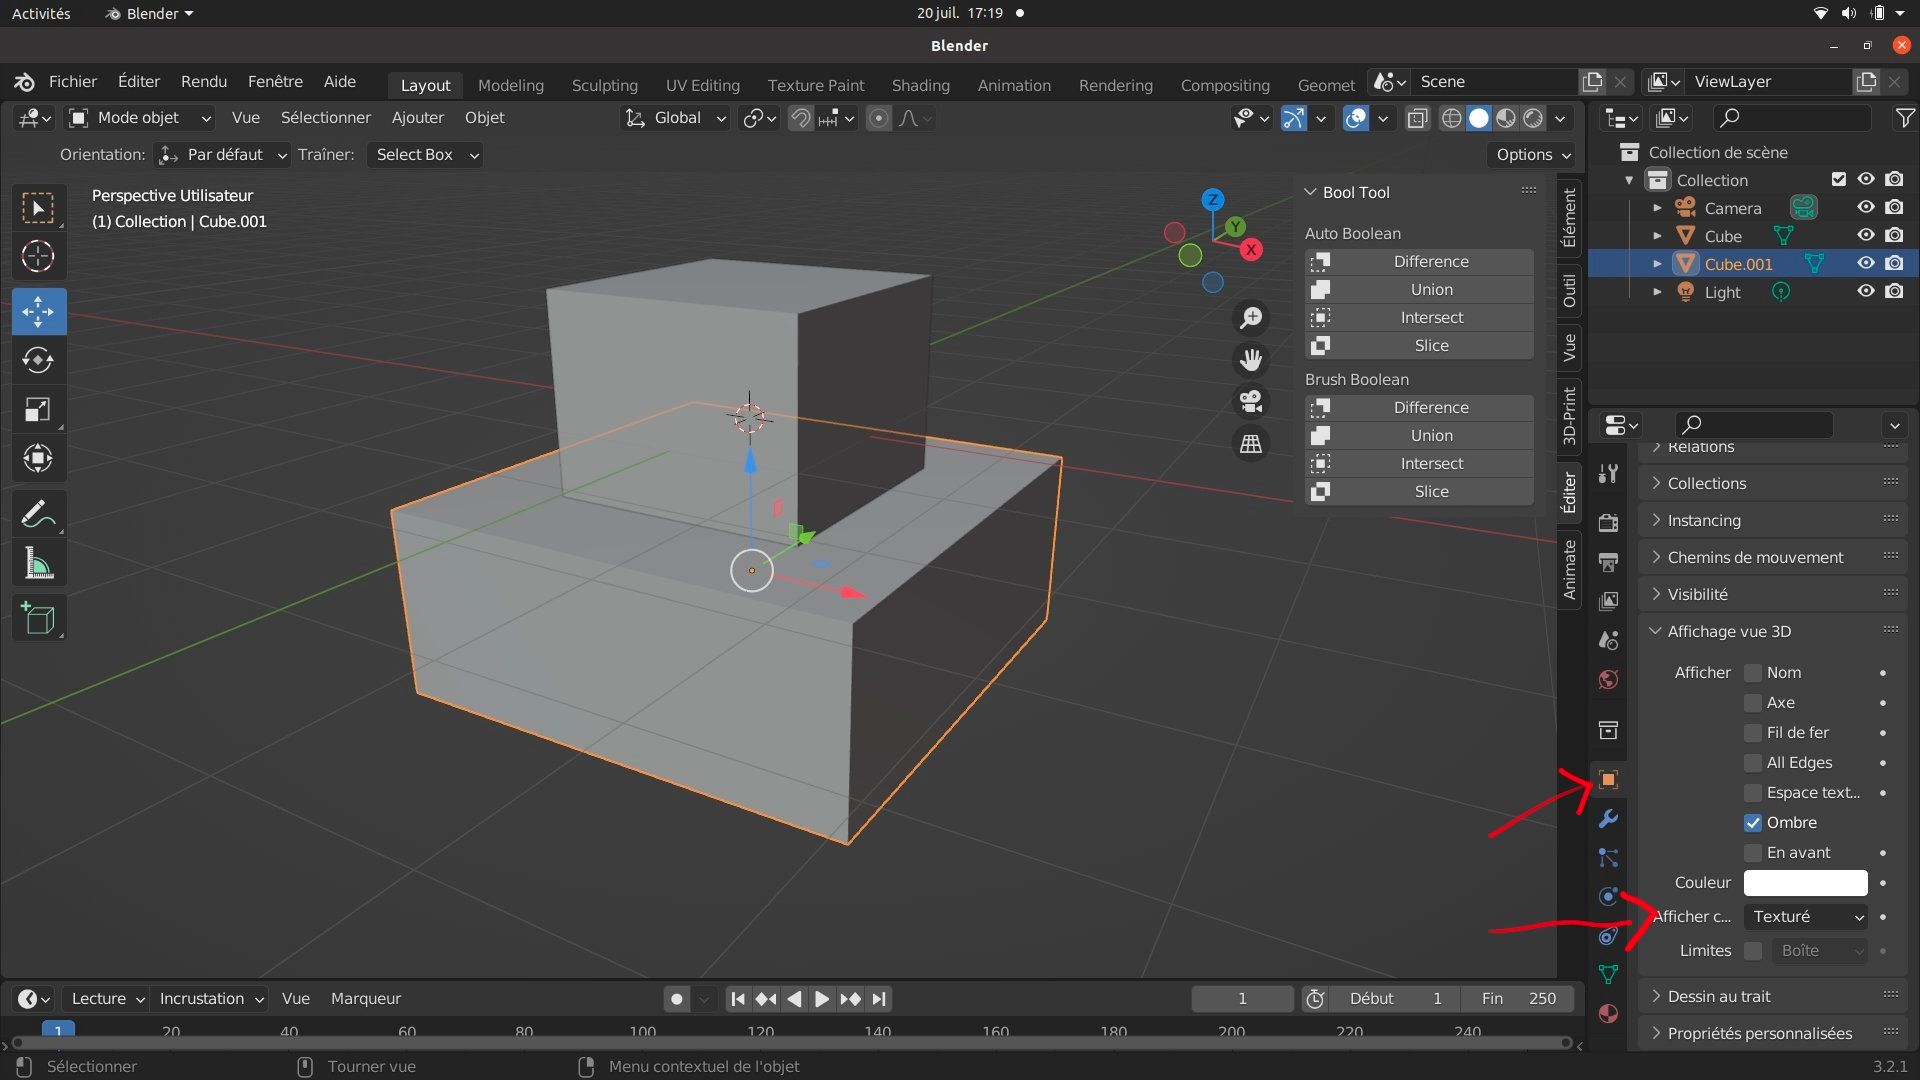Open the Texturé display dropdown
Viewport: 1920px width, 1080px height.
1807,917
